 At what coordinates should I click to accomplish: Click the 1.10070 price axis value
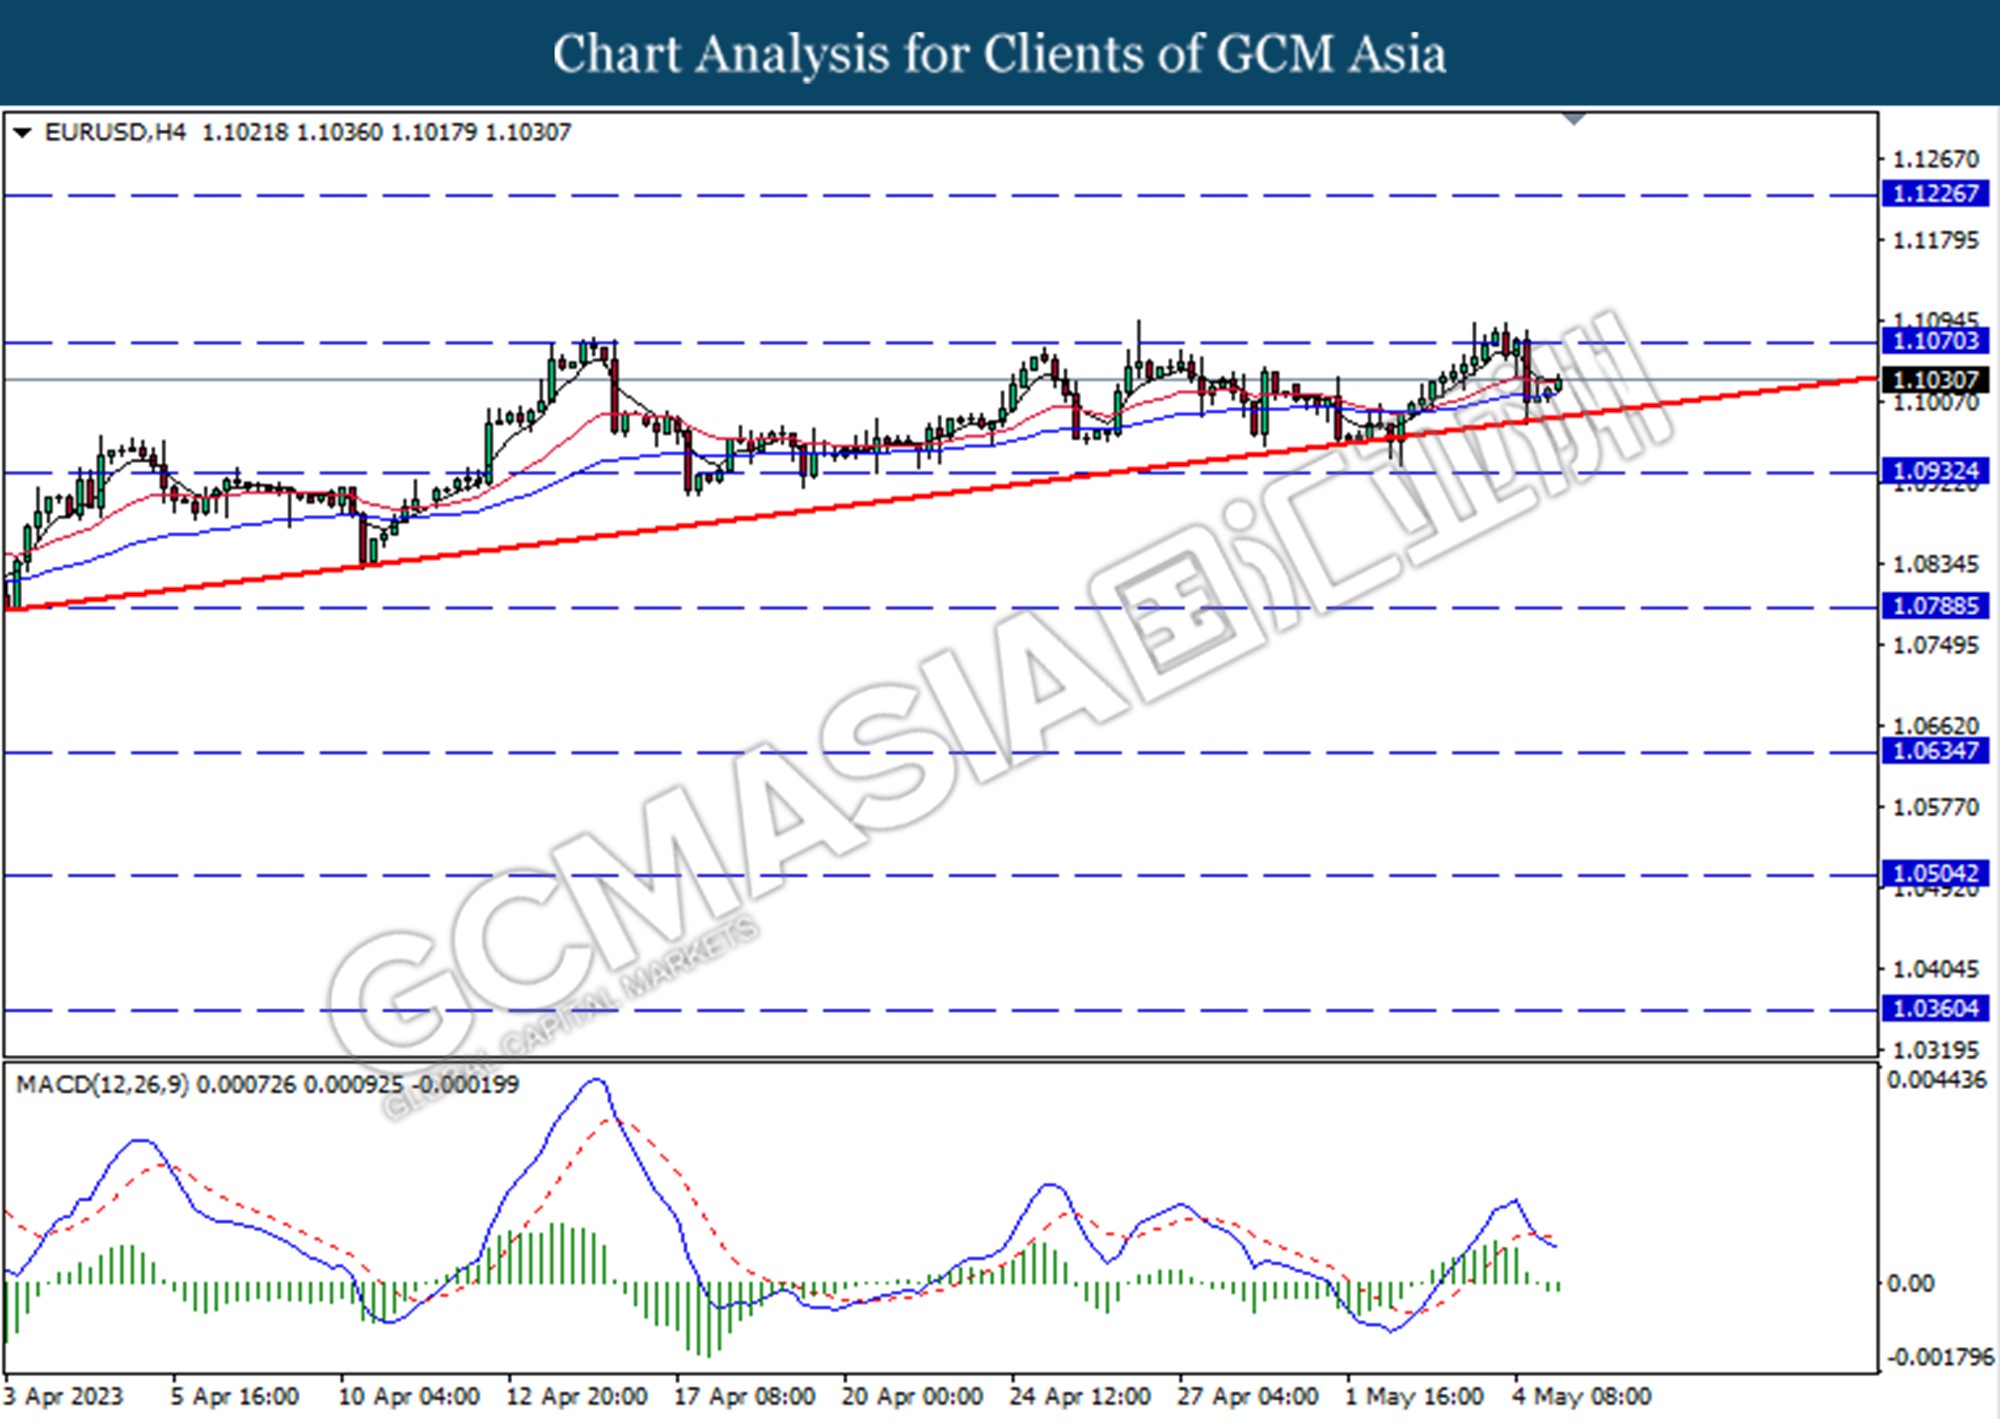(x=1935, y=403)
